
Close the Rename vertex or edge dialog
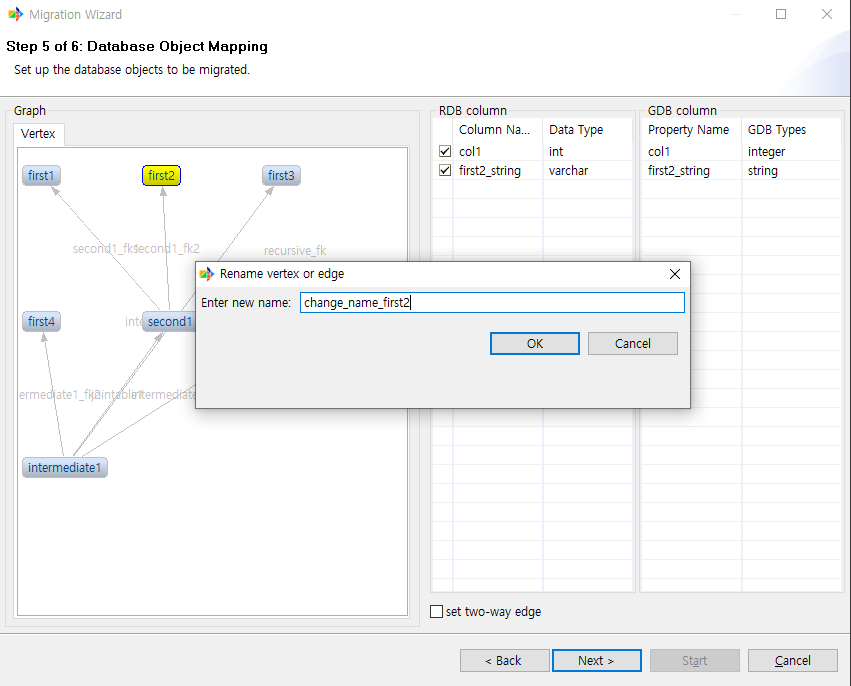tap(674, 273)
